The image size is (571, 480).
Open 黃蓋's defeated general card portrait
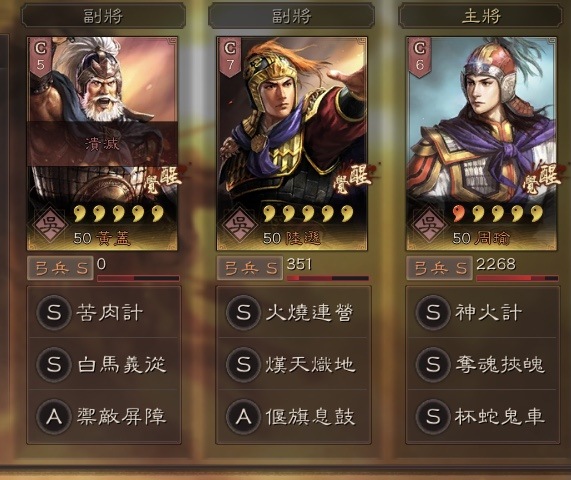click(102, 143)
